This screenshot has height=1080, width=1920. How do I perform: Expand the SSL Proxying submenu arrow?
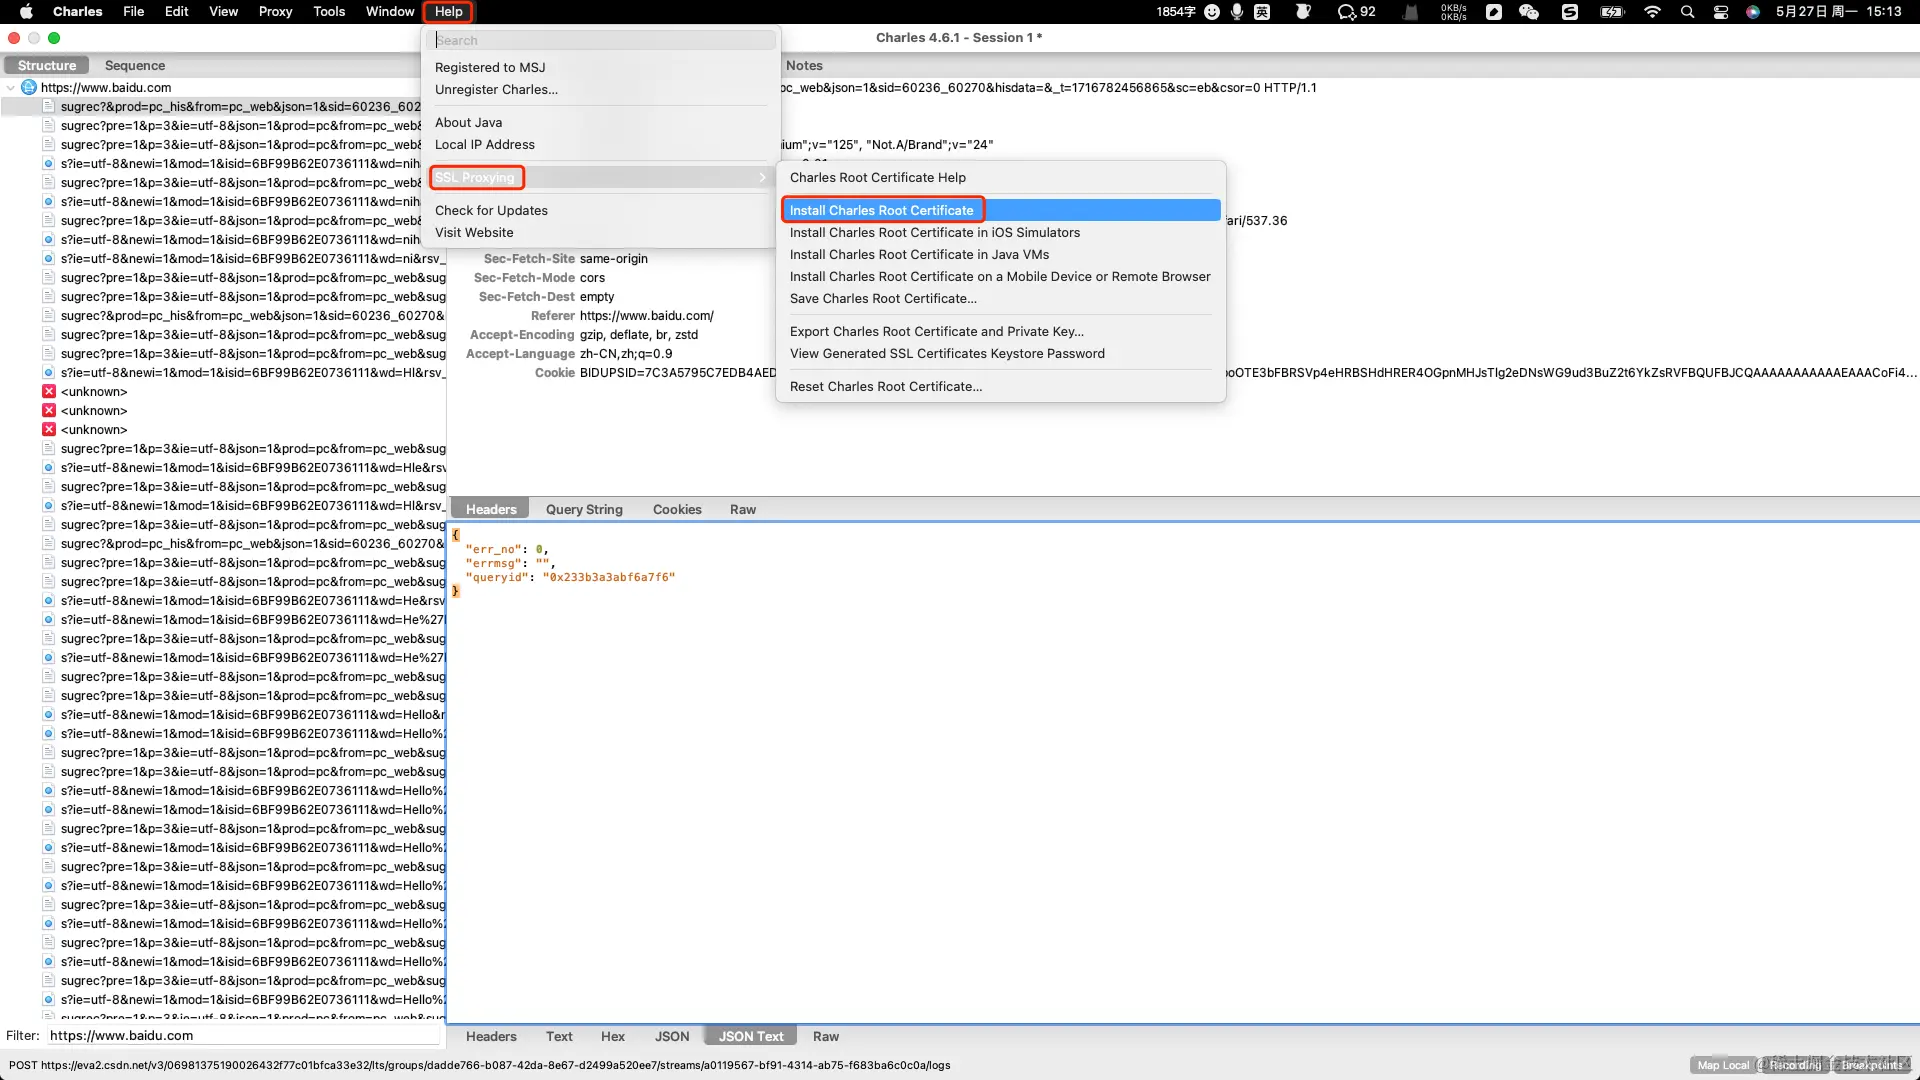point(762,177)
